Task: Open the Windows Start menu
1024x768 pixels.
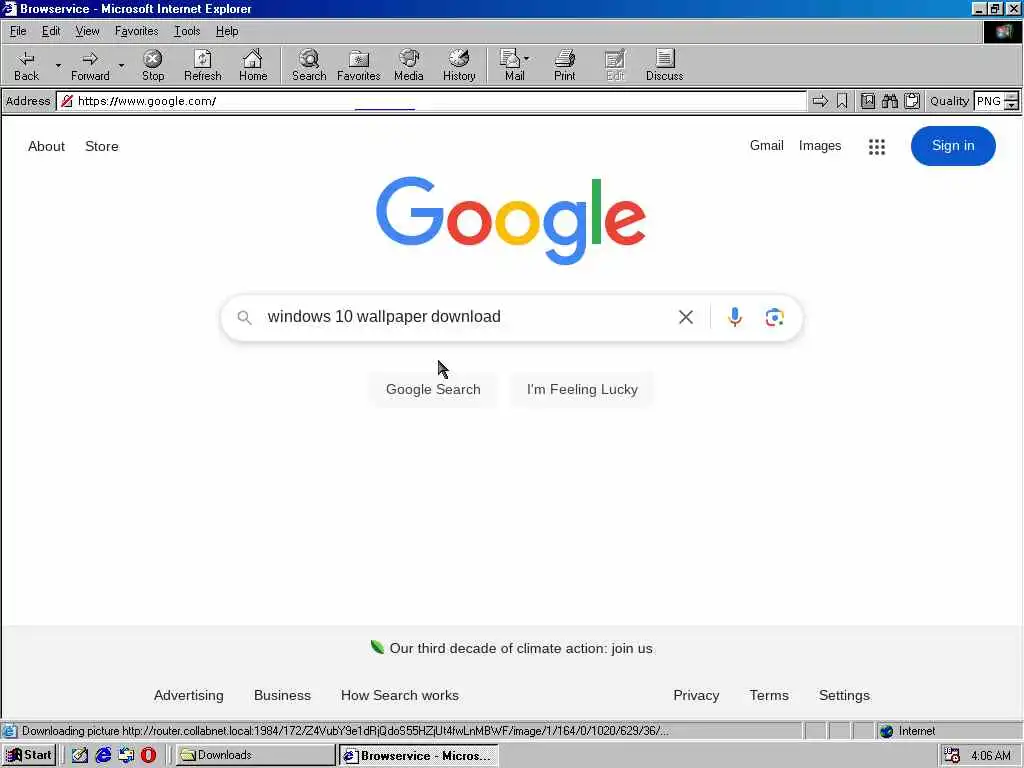Action: tap(29, 755)
